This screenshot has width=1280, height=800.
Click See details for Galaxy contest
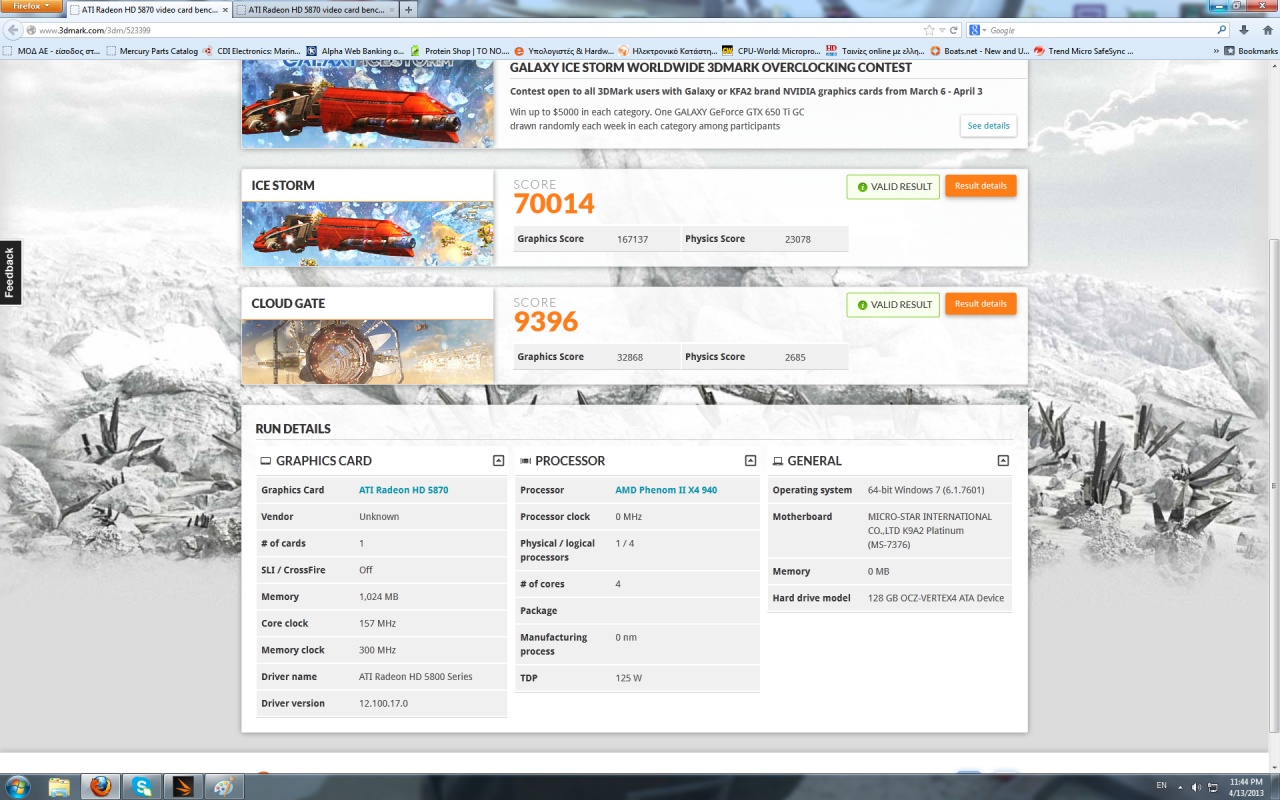coord(988,126)
